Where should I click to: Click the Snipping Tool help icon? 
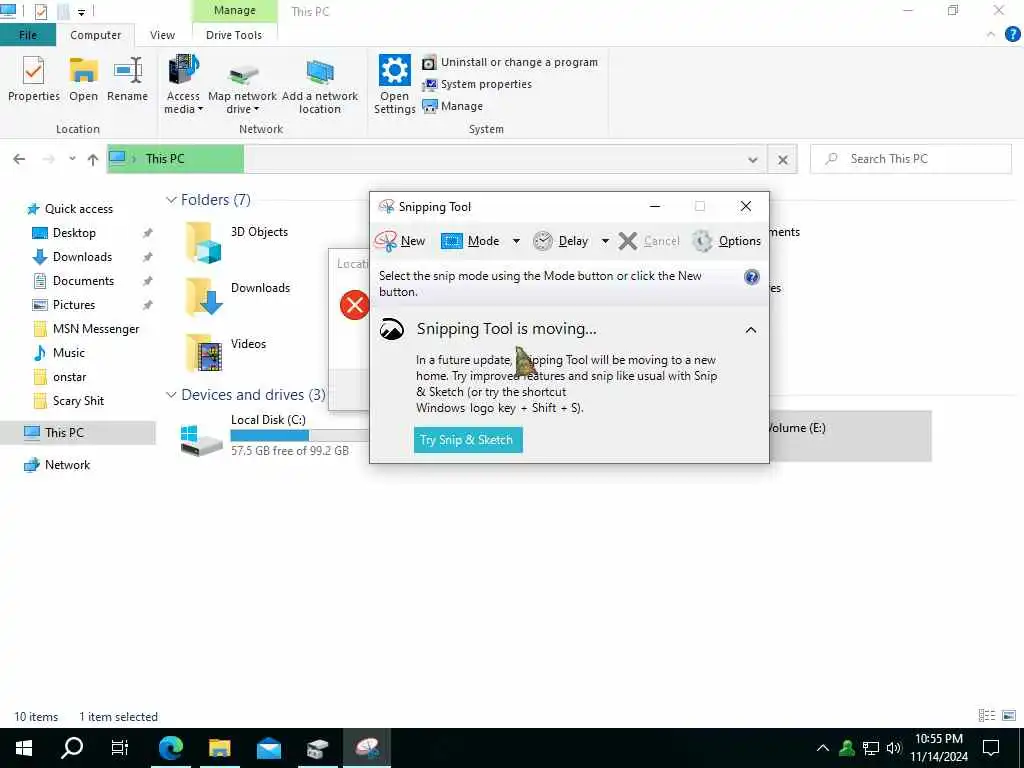click(x=752, y=277)
